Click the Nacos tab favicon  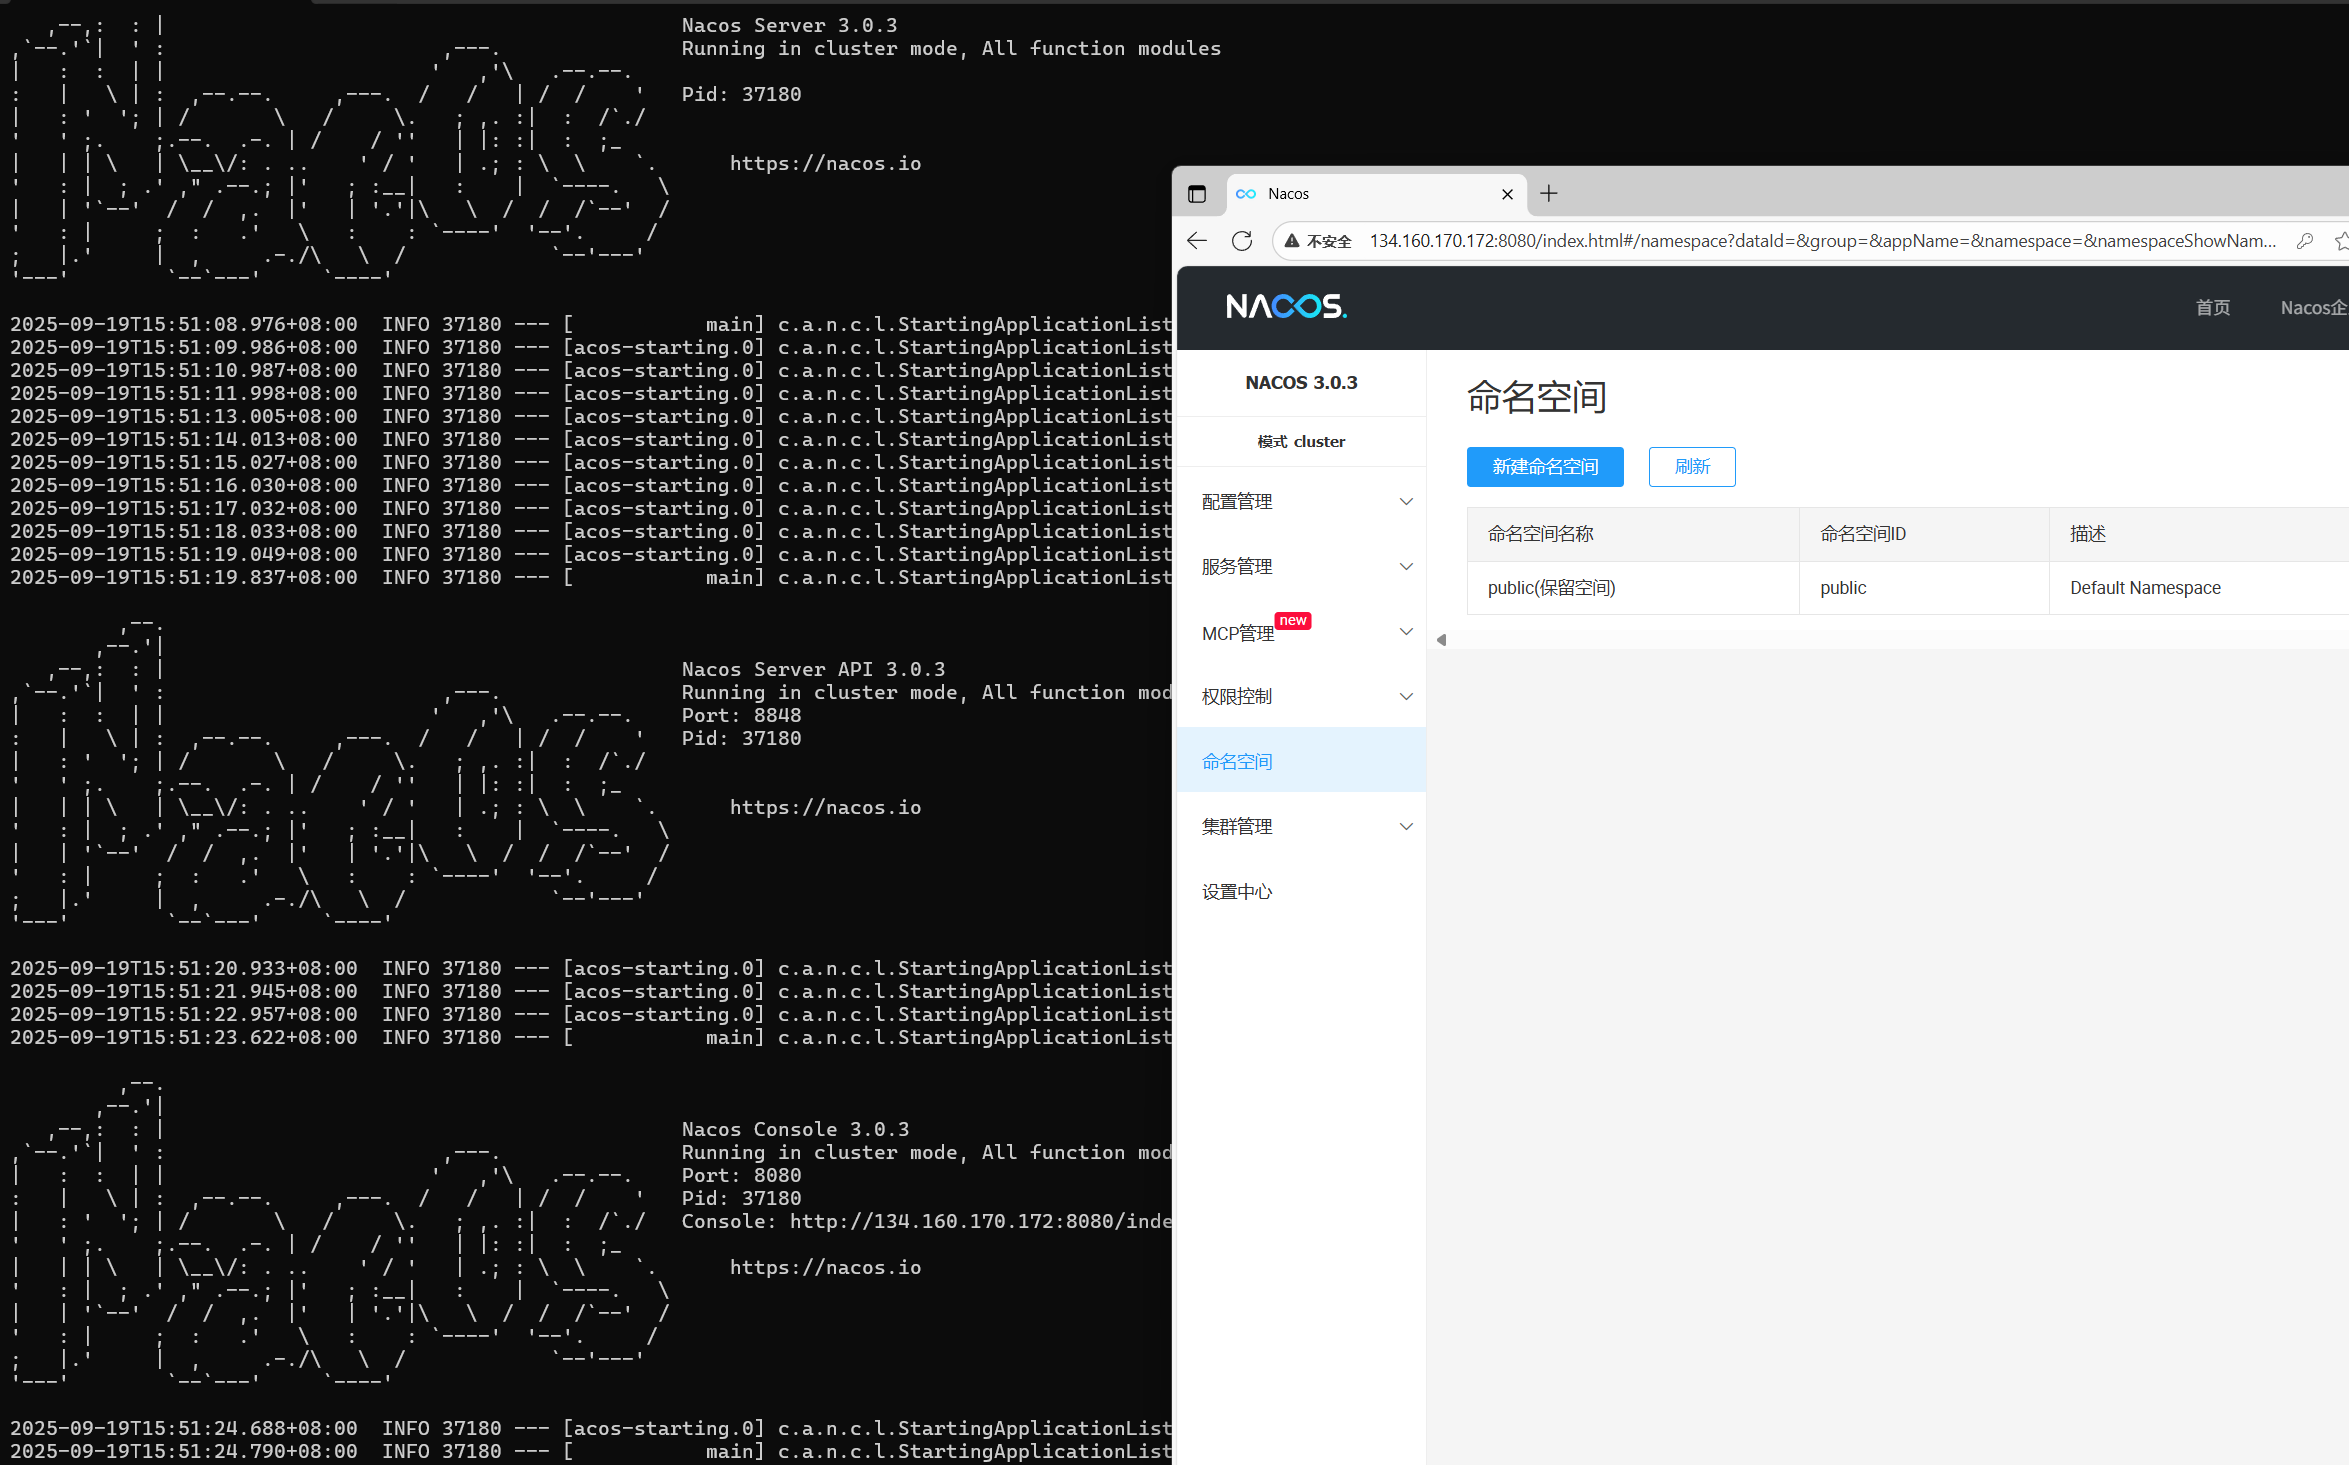[1246, 194]
